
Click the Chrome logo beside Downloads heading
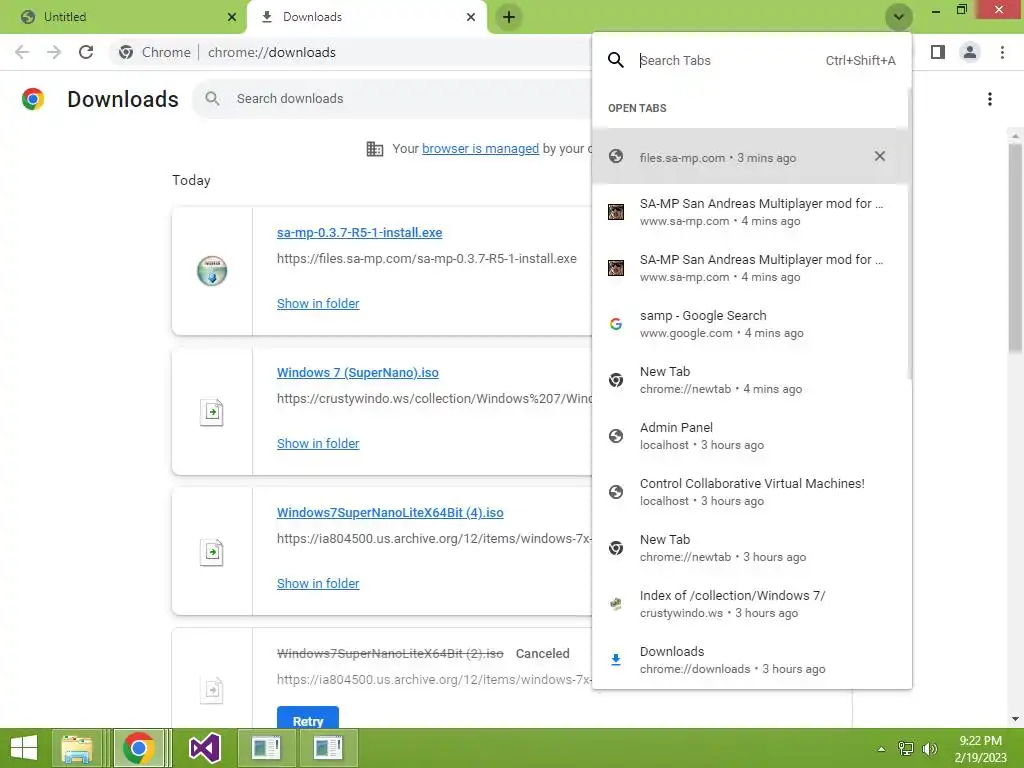(x=33, y=99)
